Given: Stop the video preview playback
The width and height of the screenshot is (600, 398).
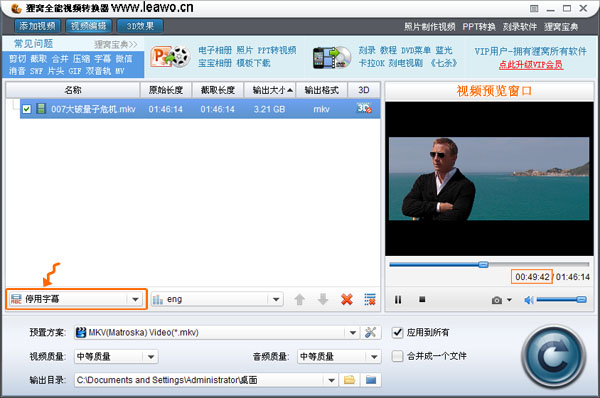Looking at the screenshot, I should (422, 299).
